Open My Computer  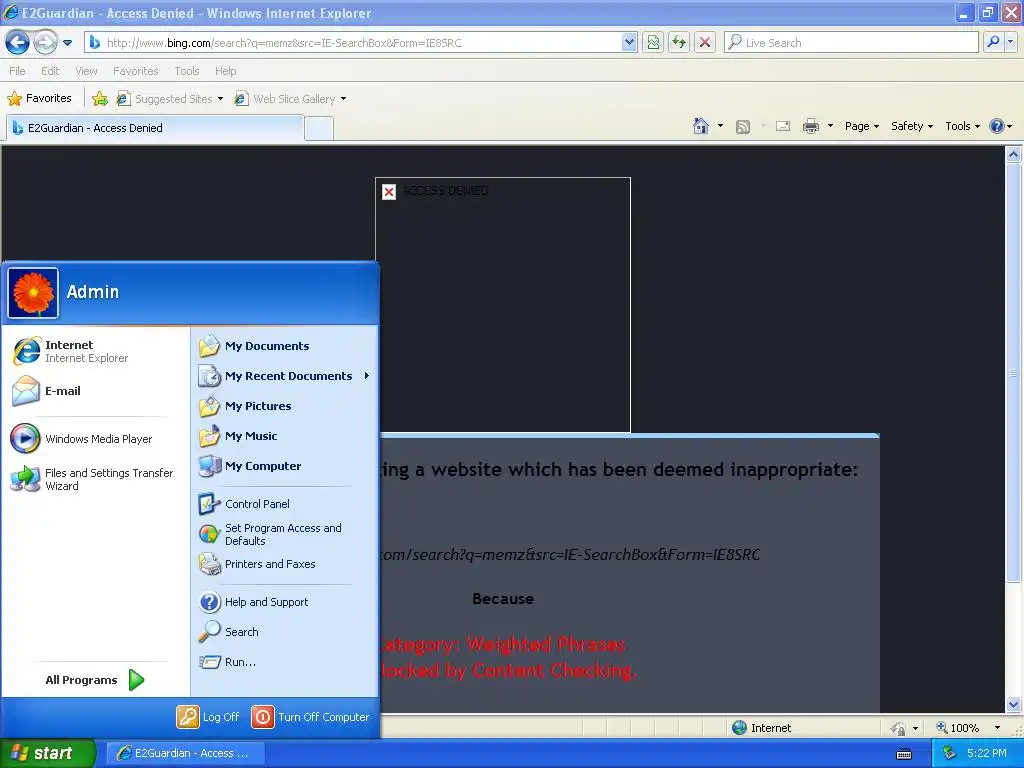pyautogui.click(x=285, y=466)
